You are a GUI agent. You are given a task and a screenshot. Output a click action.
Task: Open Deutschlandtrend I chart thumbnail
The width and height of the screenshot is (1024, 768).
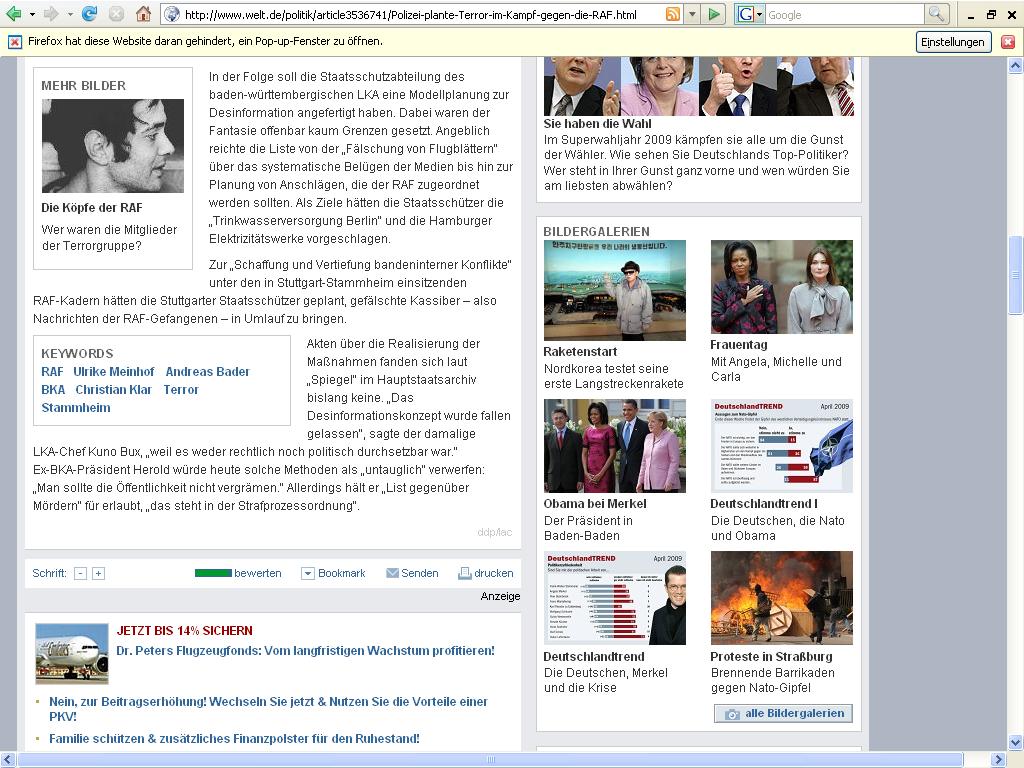click(x=782, y=445)
